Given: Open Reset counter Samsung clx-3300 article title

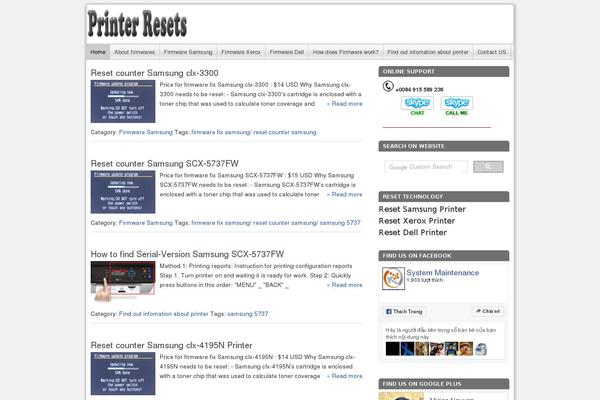Looking at the screenshot, I should [x=155, y=73].
